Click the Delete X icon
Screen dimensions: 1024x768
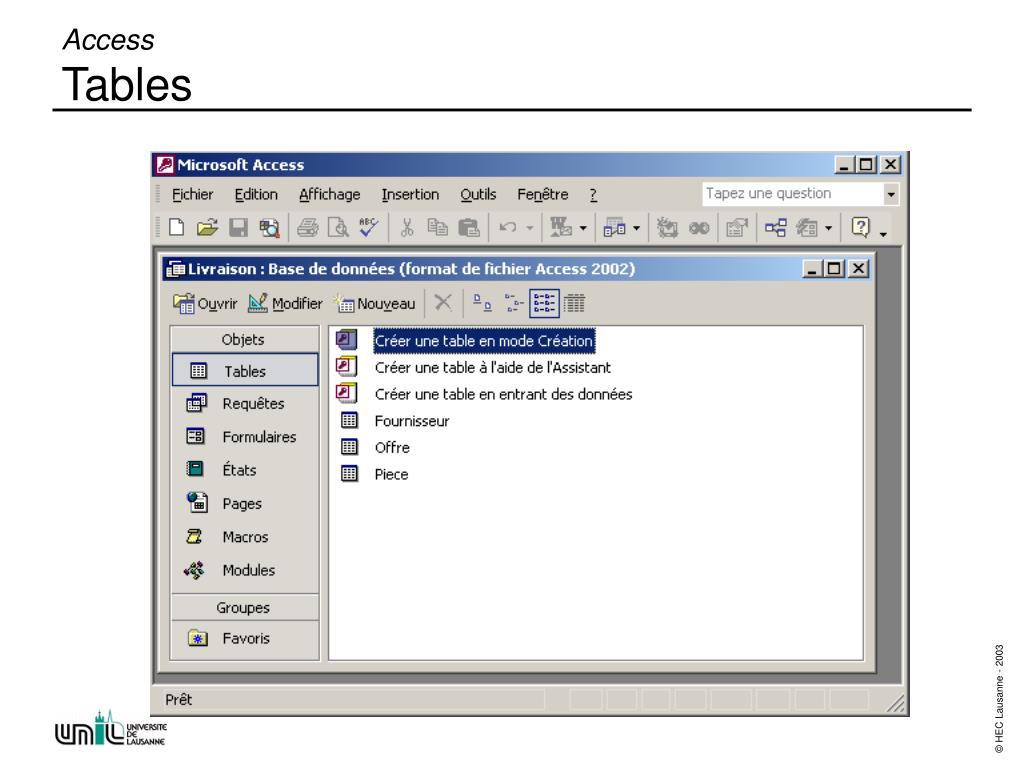pos(443,302)
